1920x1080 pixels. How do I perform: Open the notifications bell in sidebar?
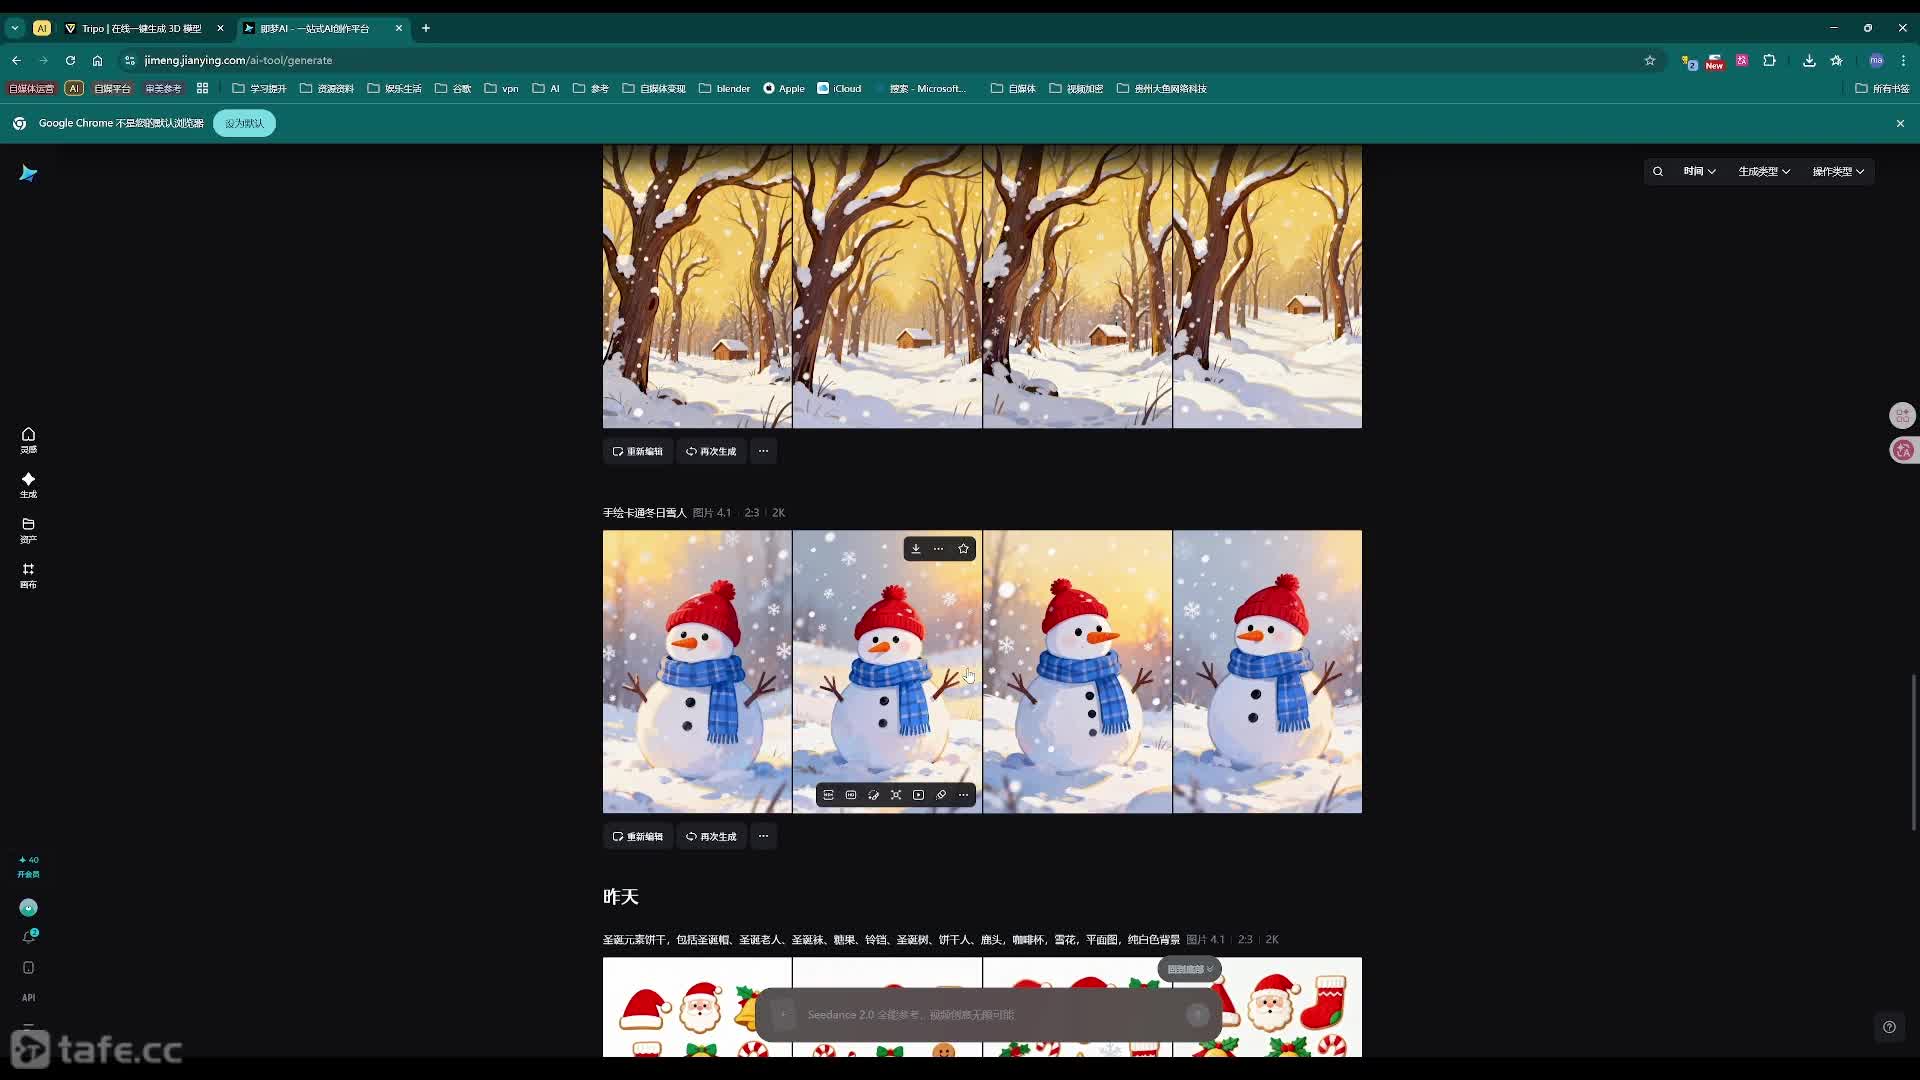tap(28, 937)
